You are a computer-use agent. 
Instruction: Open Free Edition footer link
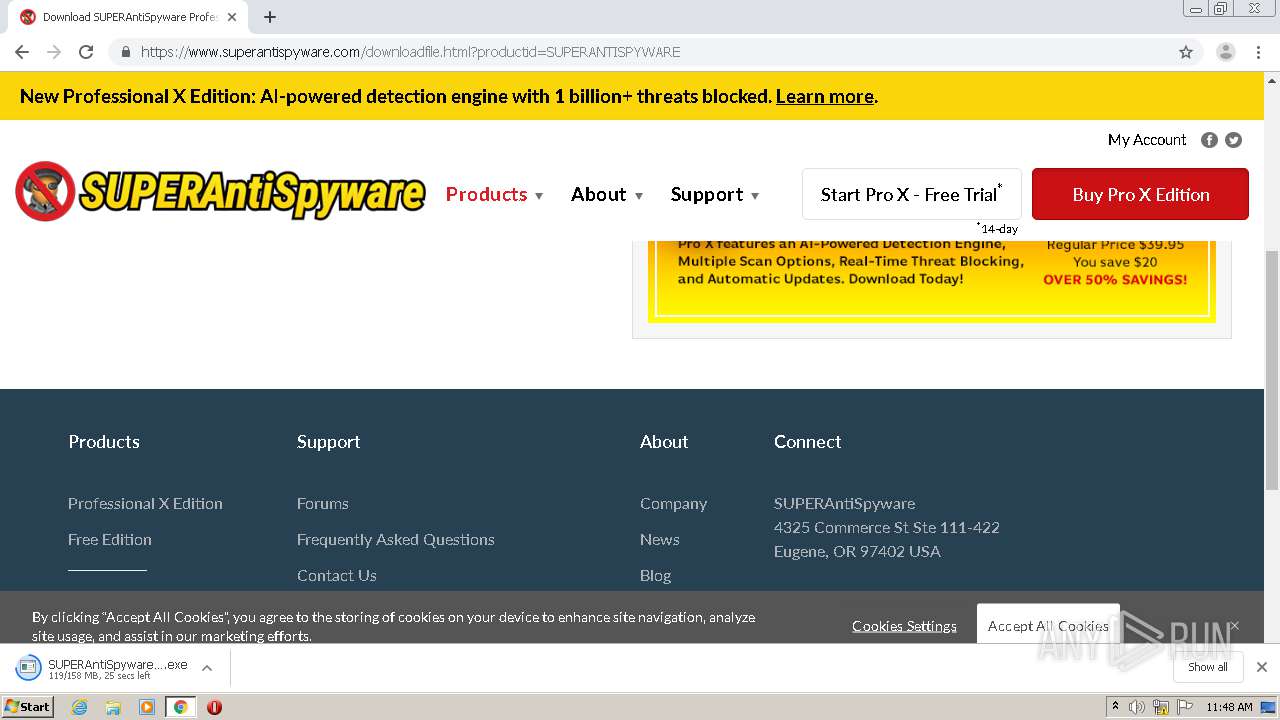point(110,539)
